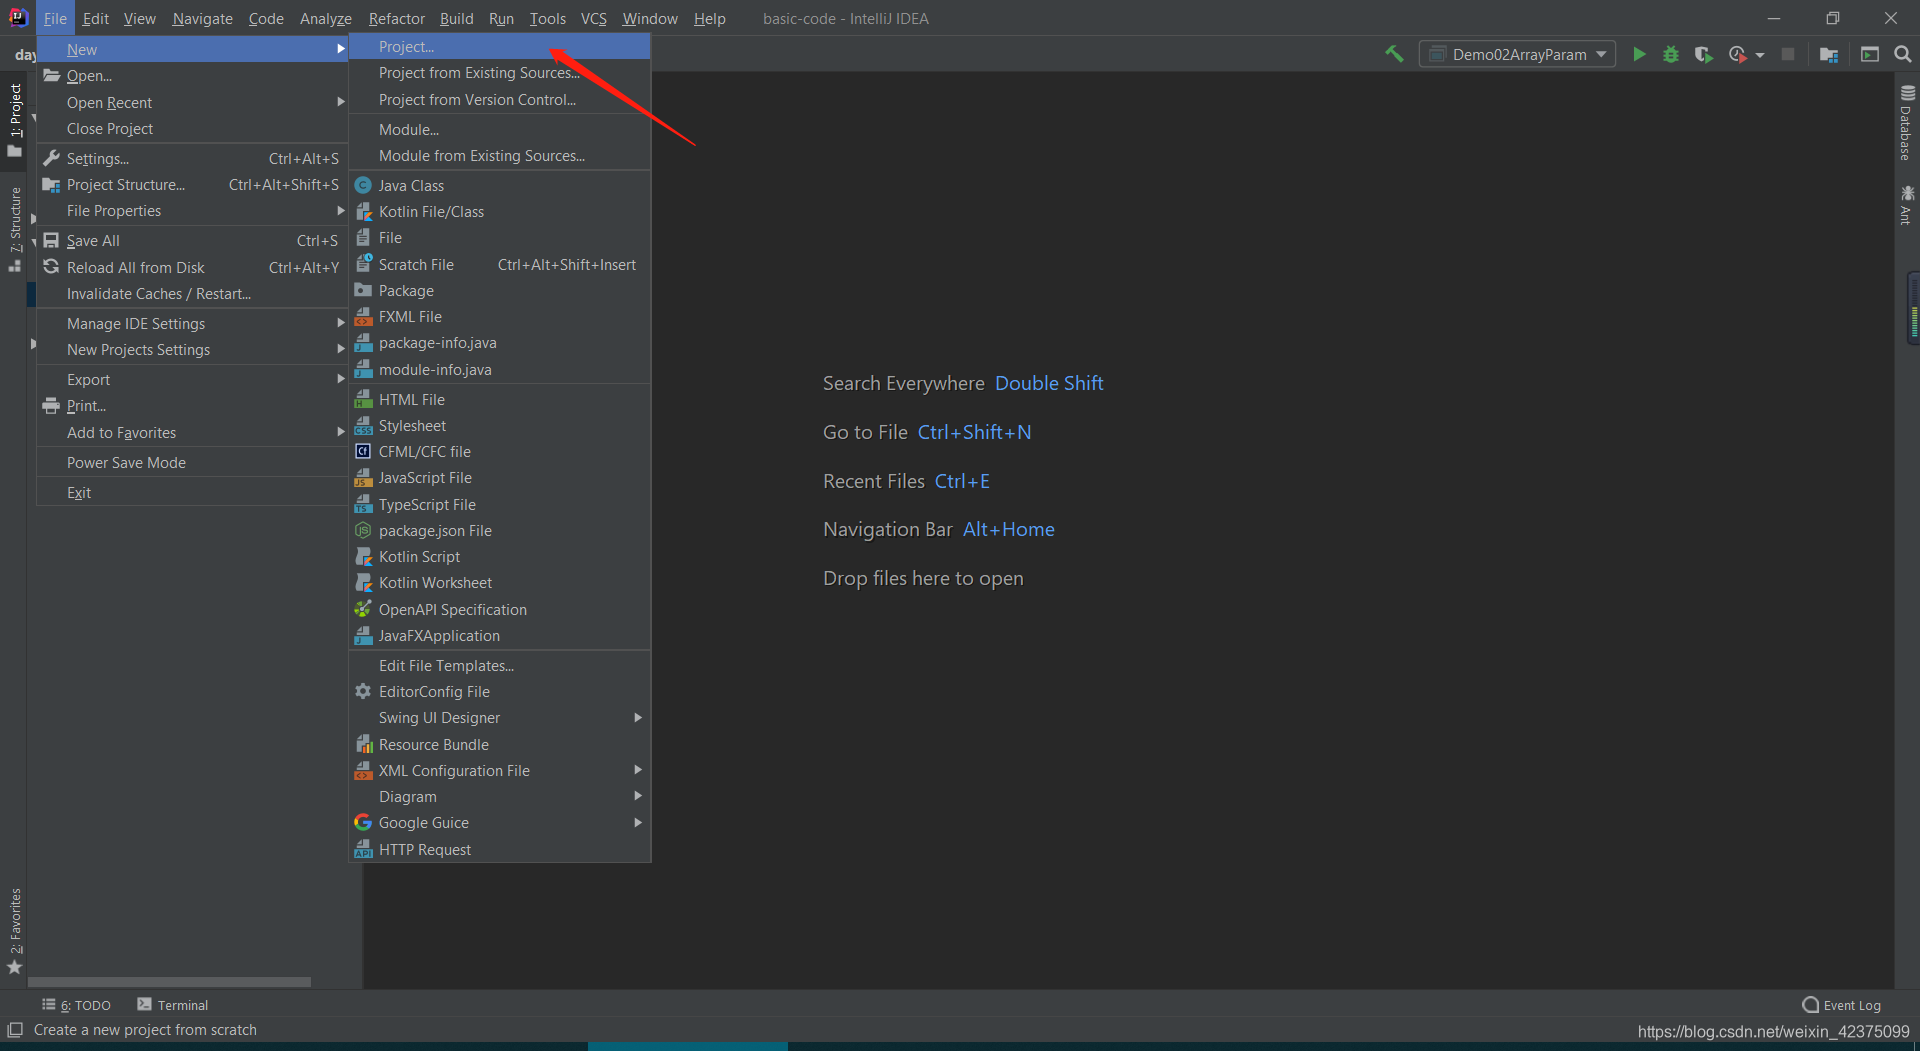Open Project Structure toolbar icon

pyautogui.click(x=1829, y=54)
